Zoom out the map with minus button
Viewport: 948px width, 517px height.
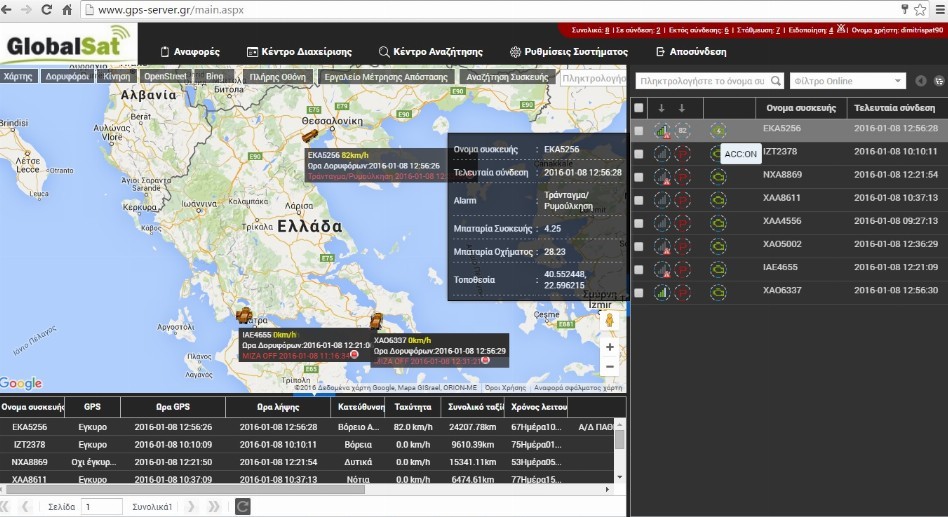(609, 366)
